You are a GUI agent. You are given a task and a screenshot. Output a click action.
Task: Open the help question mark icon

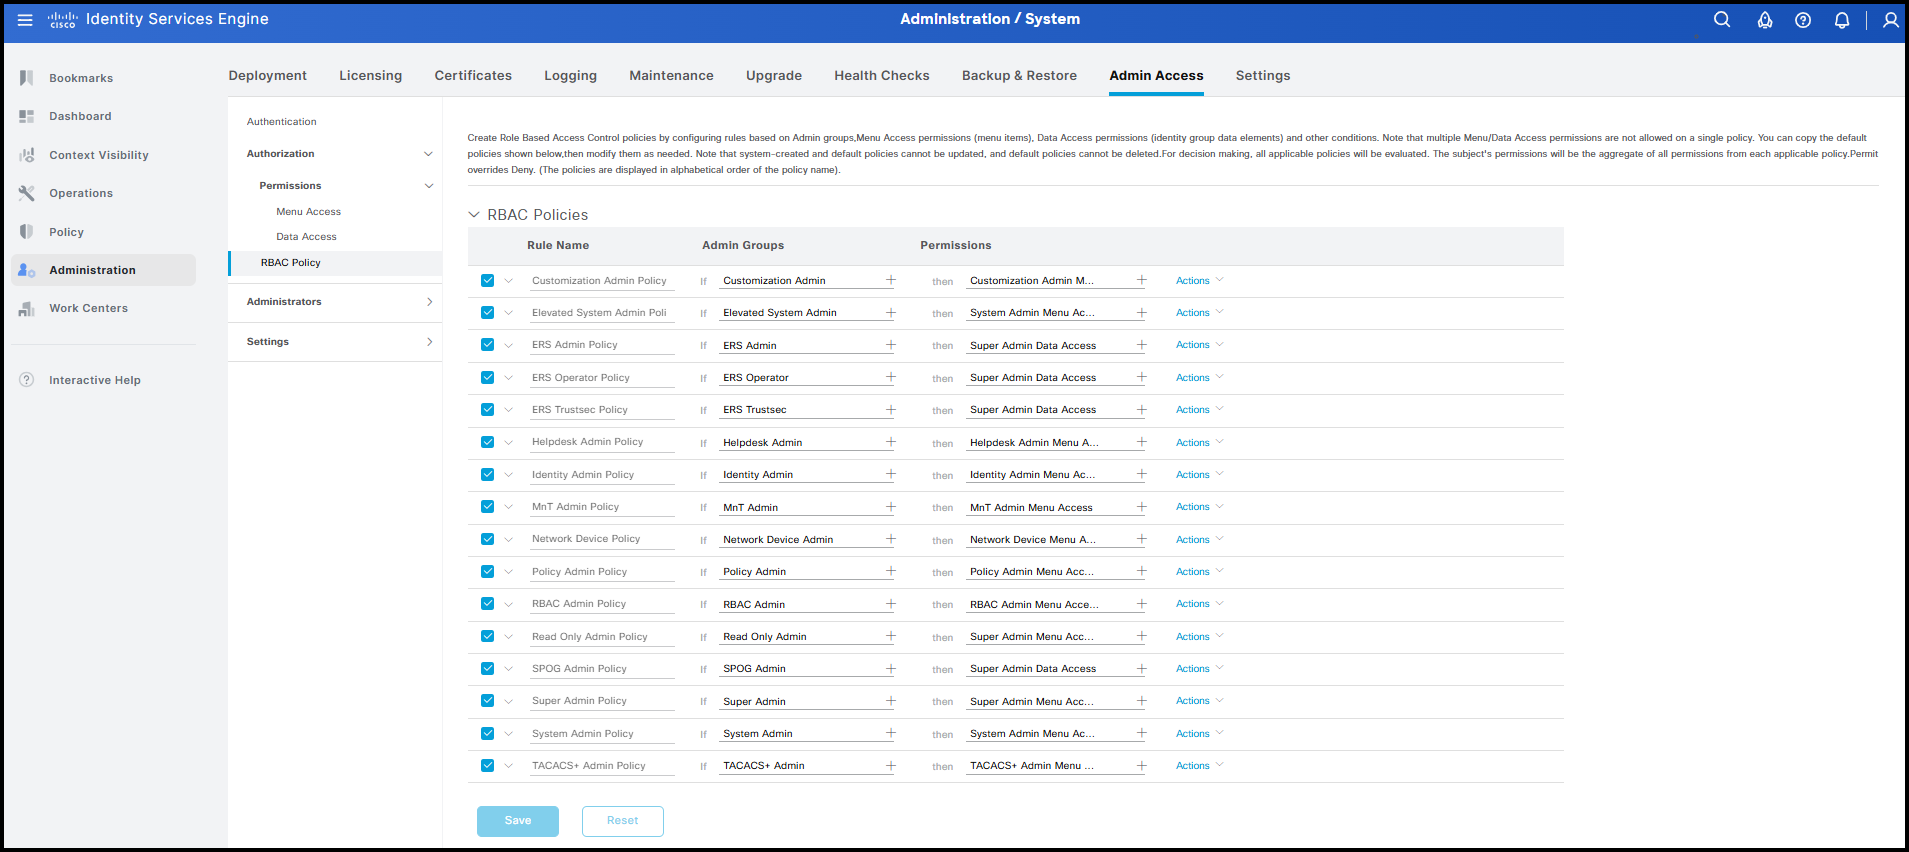pos(1802,20)
